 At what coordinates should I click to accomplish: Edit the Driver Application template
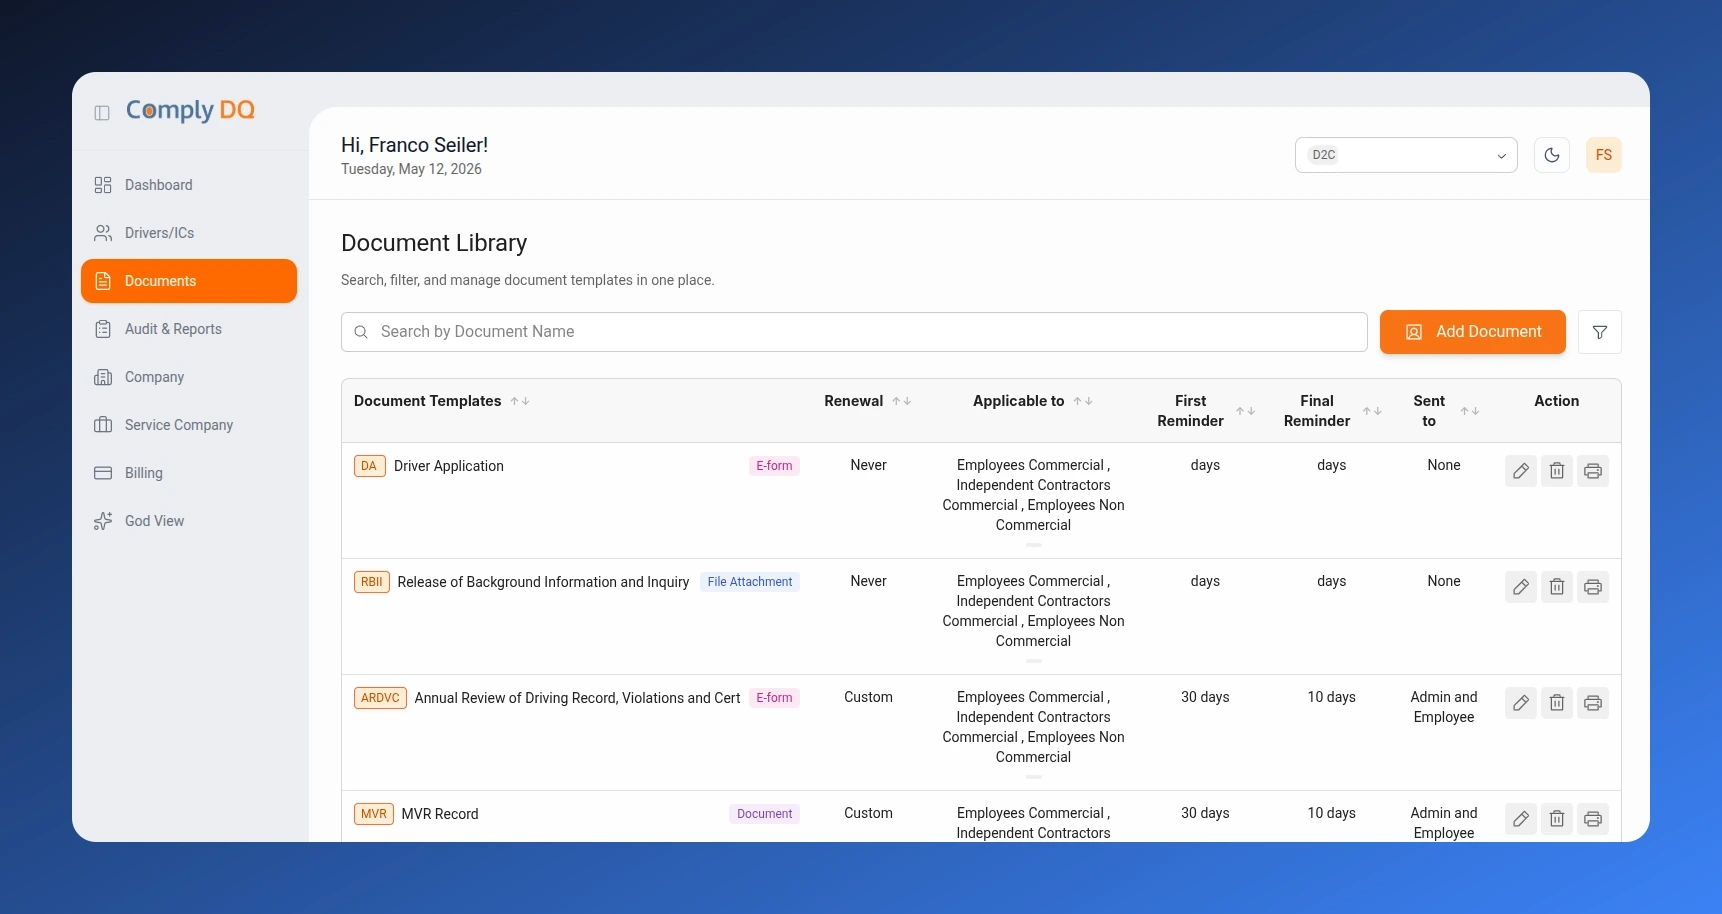[x=1521, y=471]
